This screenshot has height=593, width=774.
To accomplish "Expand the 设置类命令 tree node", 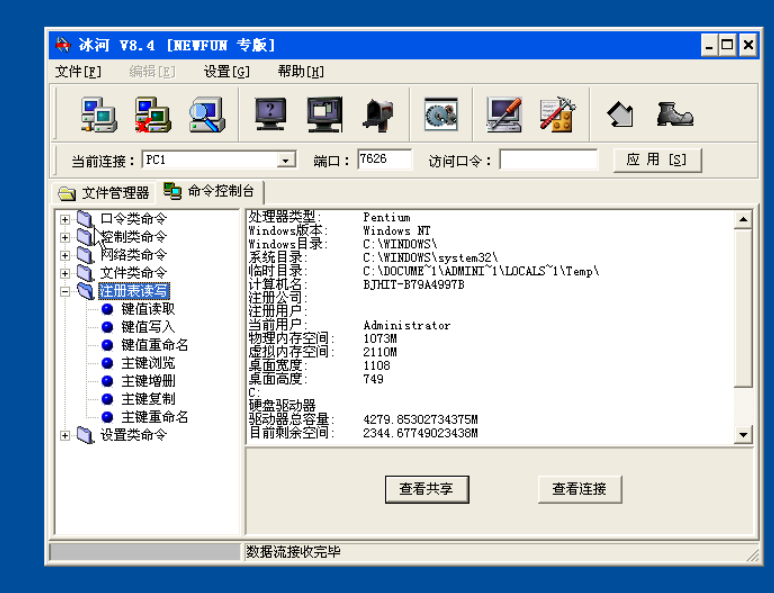I will (65, 435).
